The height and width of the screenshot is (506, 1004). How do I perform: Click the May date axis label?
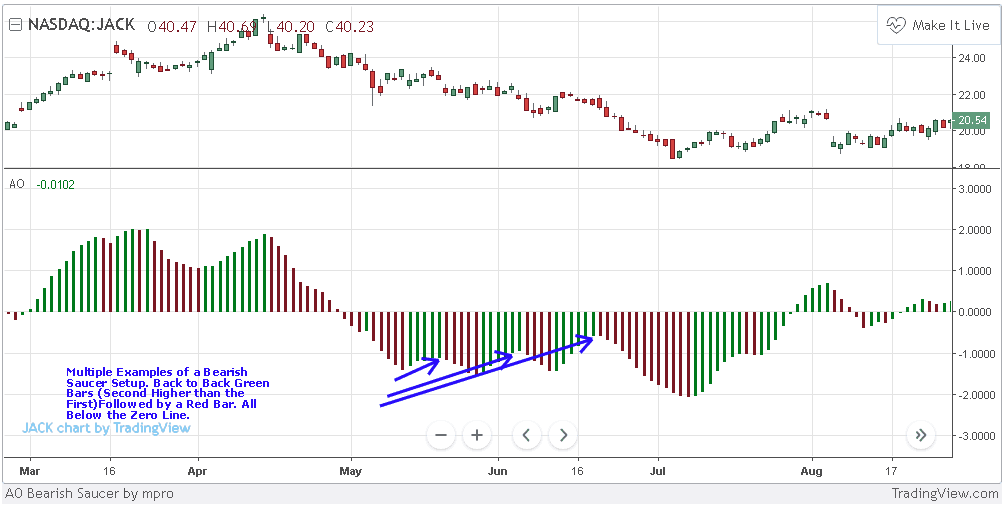pyautogui.click(x=352, y=469)
